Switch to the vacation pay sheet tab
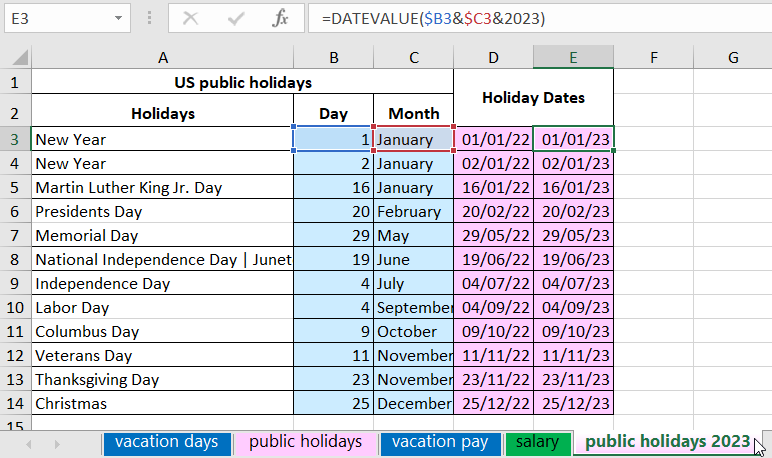Image resolution: width=772 pixels, height=458 pixels. coord(440,442)
